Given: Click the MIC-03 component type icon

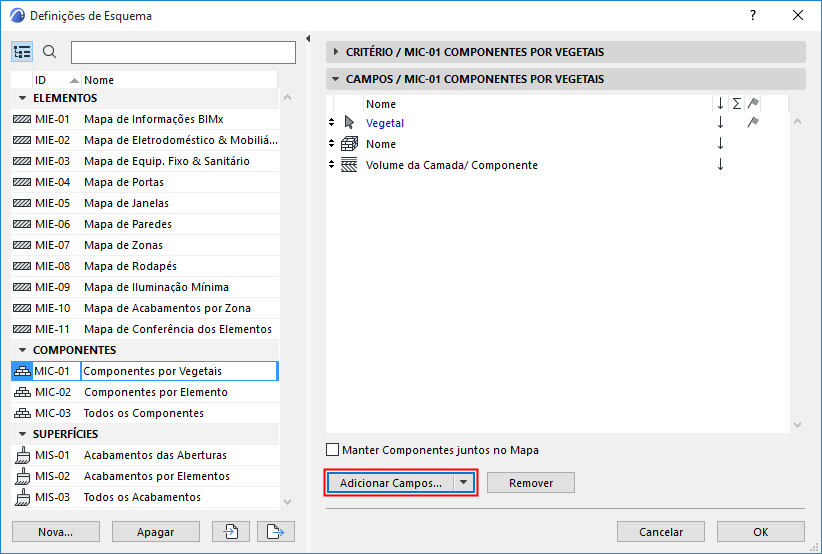Looking at the screenshot, I should 22,413.
